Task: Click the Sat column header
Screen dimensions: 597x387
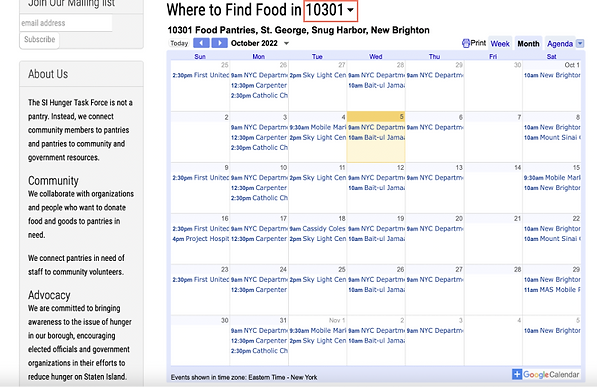Action: [551, 57]
